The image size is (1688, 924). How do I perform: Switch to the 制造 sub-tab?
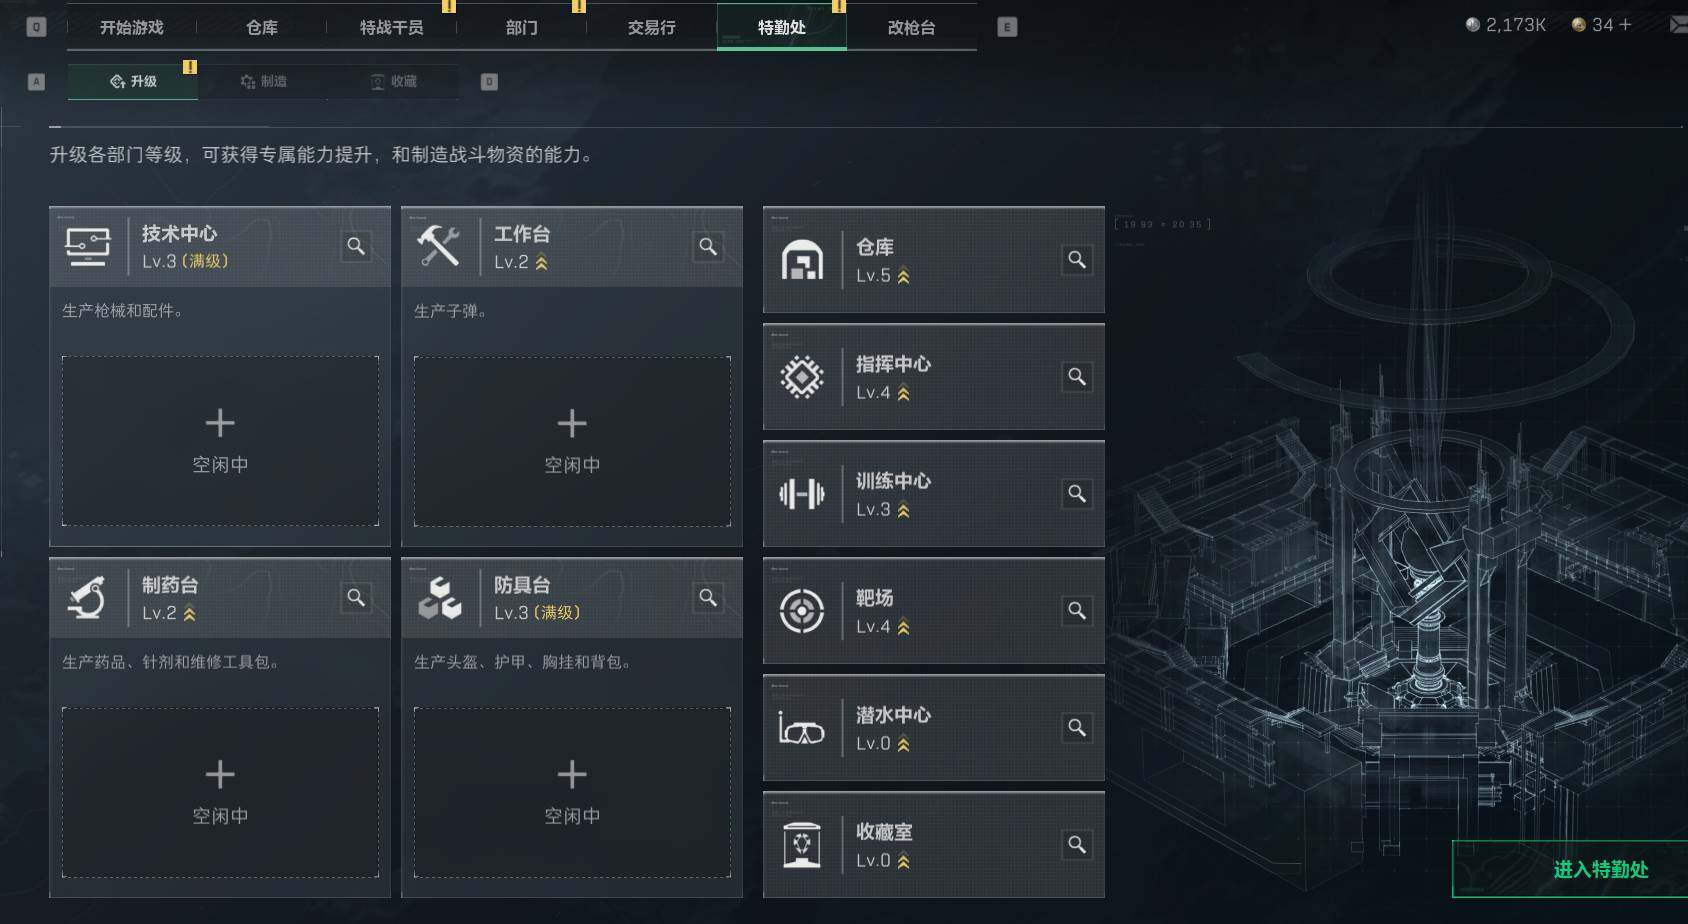coord(263,81)
